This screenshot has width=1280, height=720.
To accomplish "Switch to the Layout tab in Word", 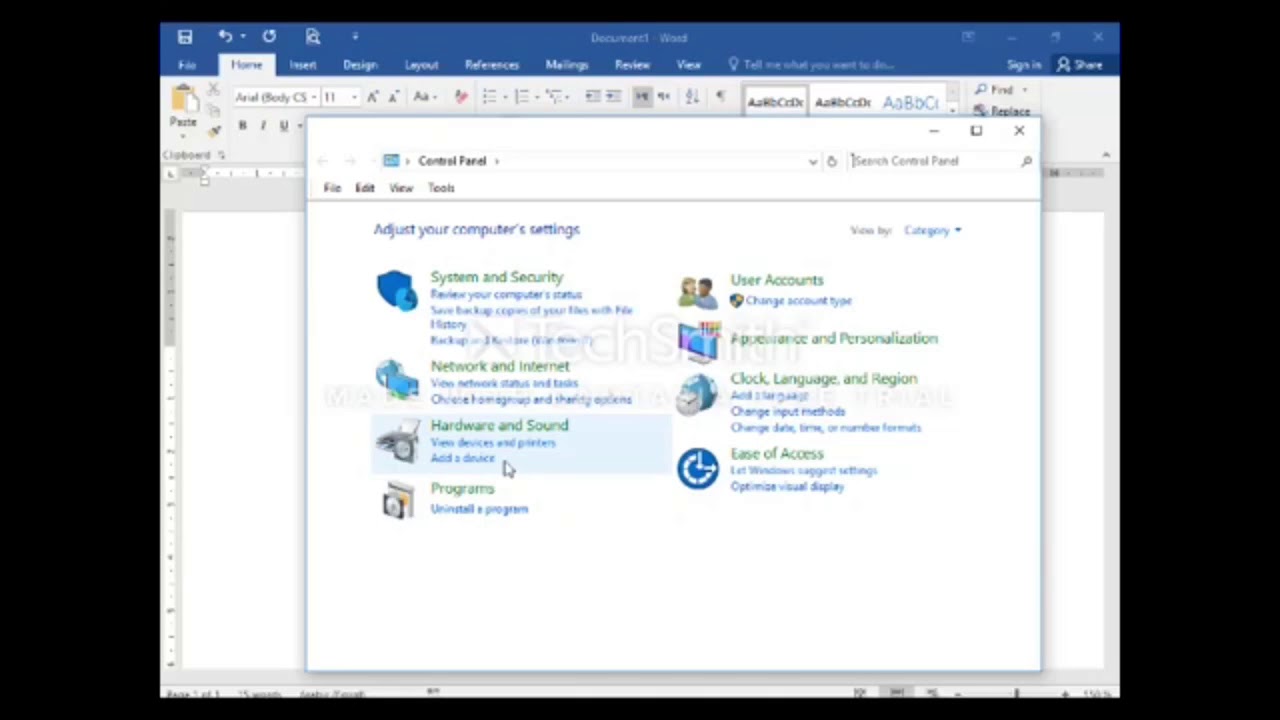I will [421, 65].
